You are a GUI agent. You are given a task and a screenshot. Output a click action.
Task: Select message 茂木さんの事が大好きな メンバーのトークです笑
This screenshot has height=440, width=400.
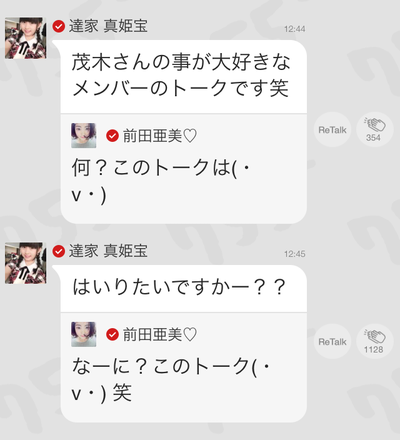coord(183,76)
